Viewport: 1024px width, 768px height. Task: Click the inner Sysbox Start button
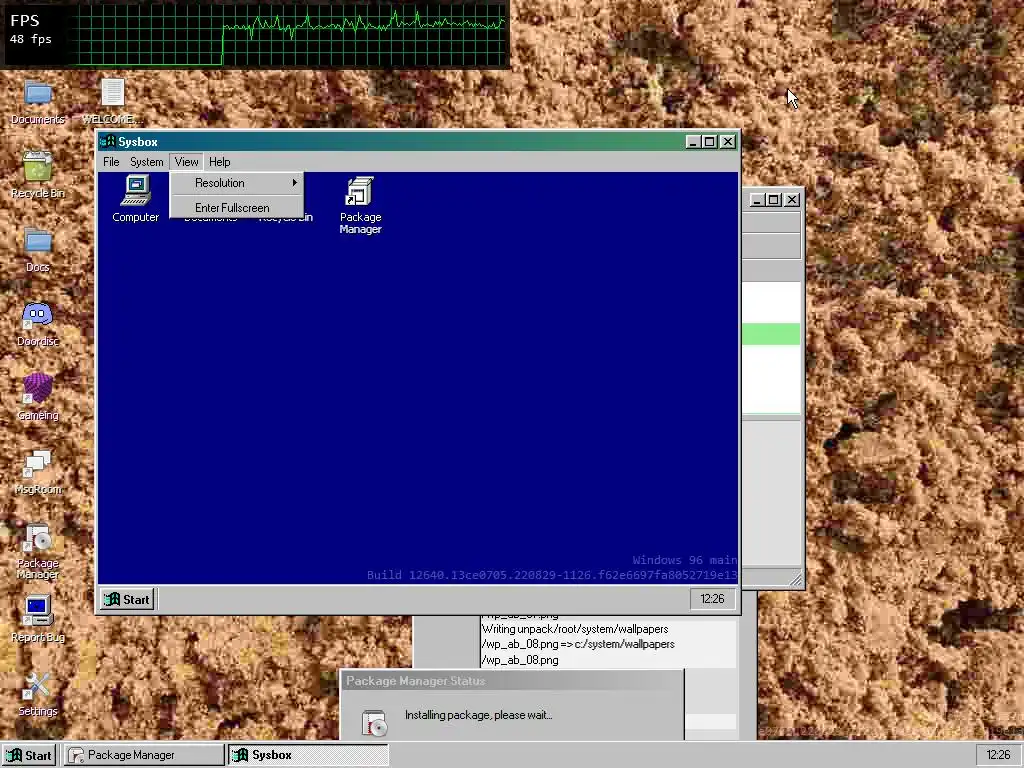pyautogui.click(x=127, y=600)
